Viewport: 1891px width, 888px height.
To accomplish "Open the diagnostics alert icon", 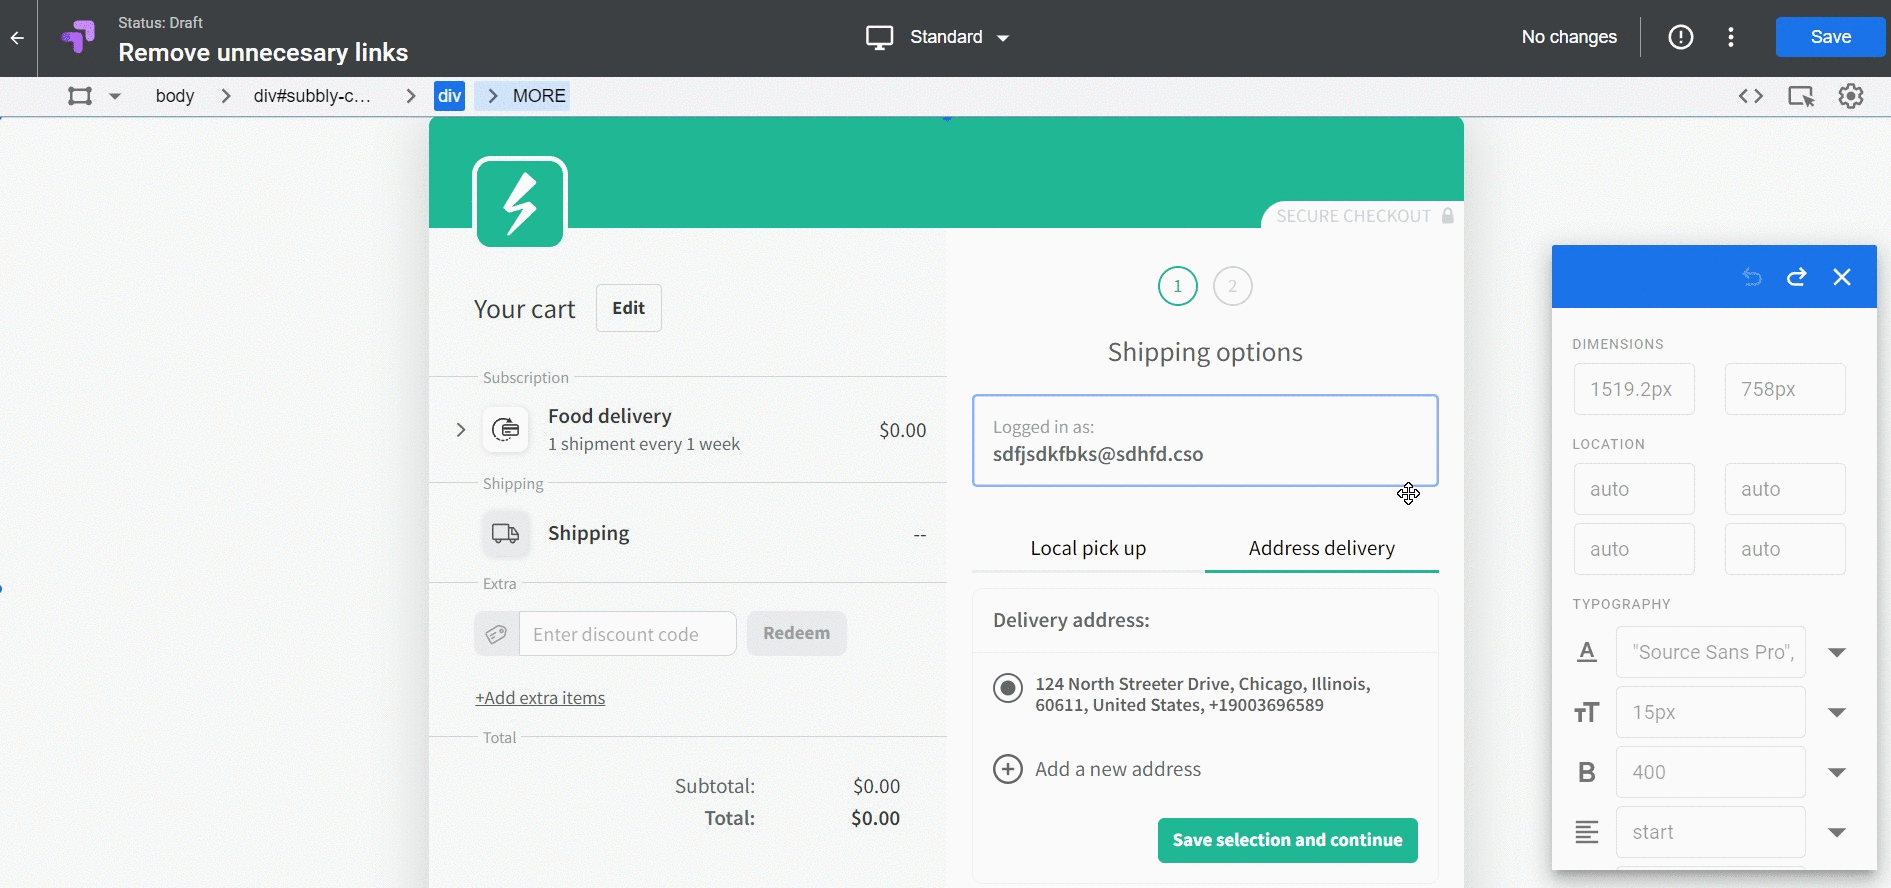I will coord(1681,37).
